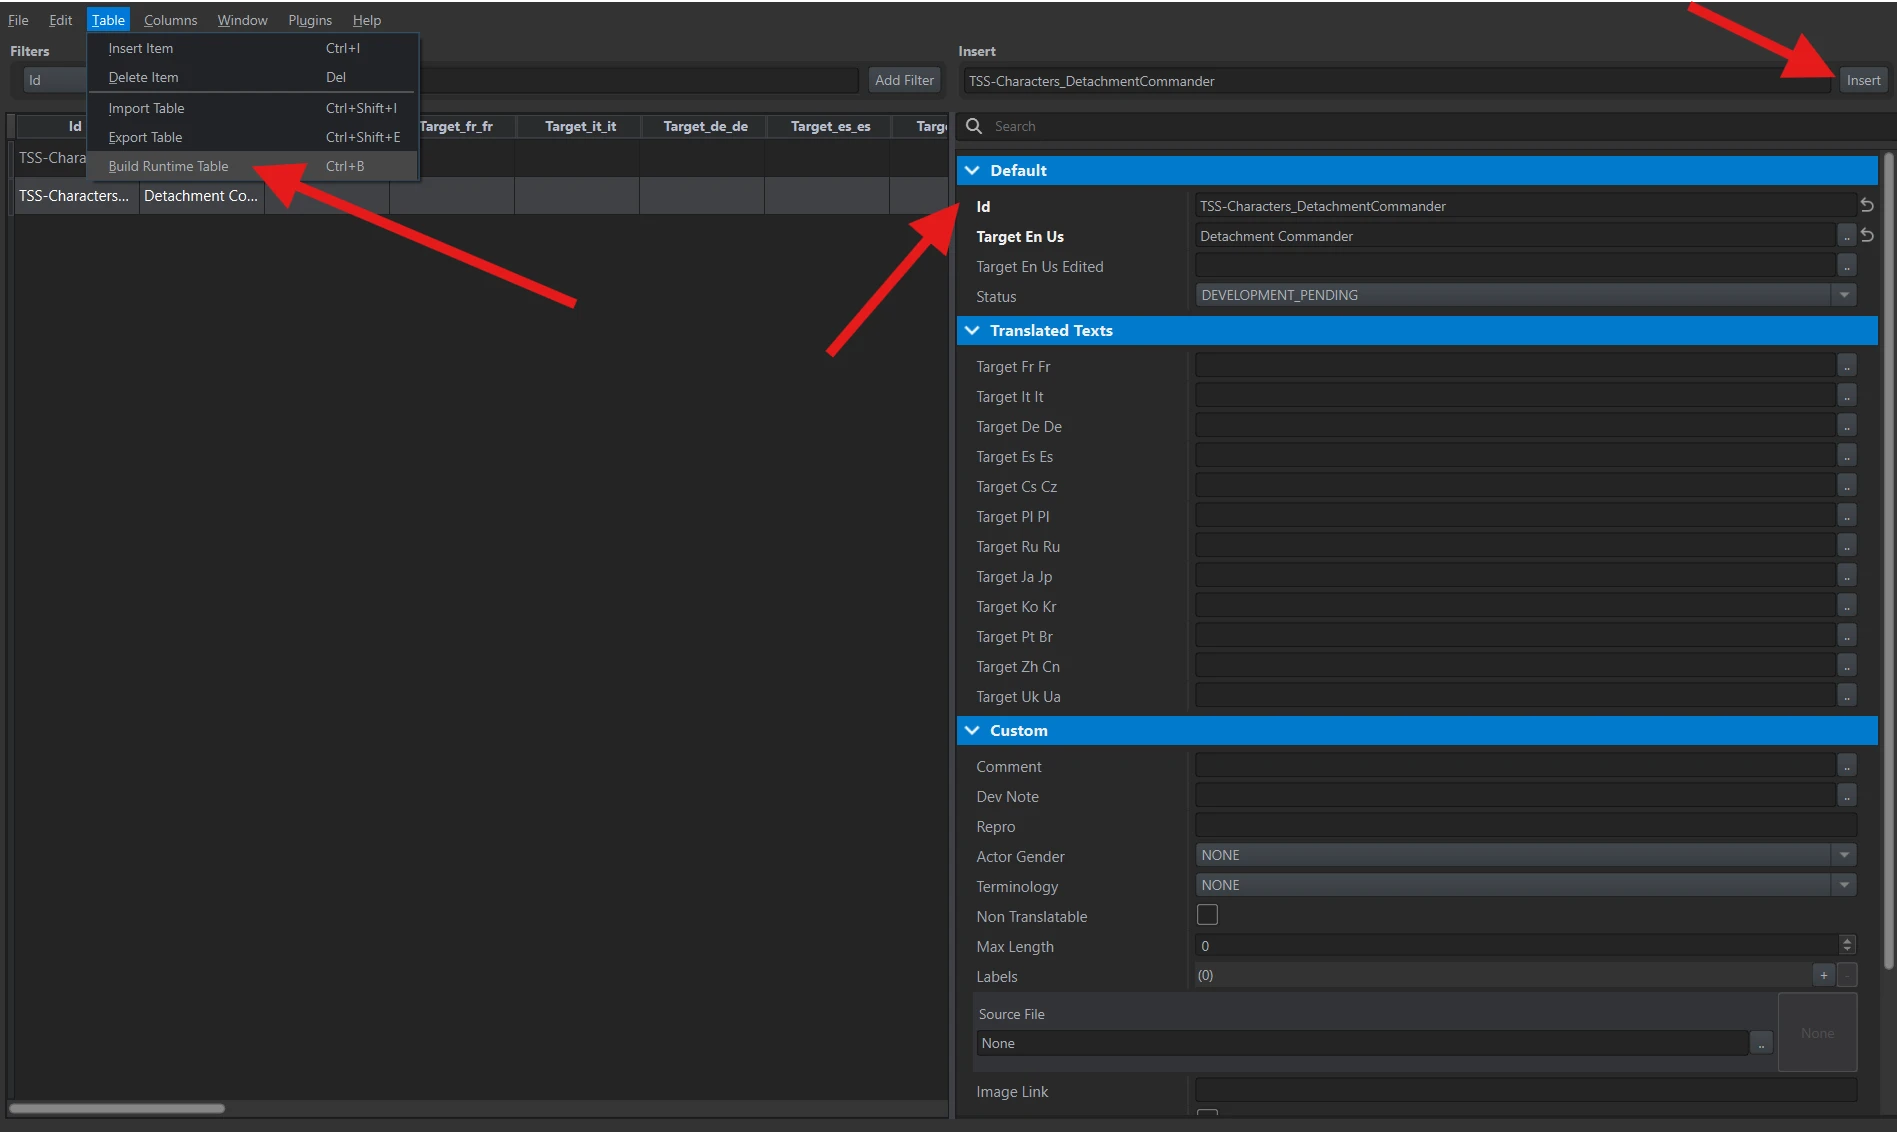Screen dimensions: 1897x1132
Task: Open editor button for Target Cs Cz
Action: click(x=1847, y=486)
